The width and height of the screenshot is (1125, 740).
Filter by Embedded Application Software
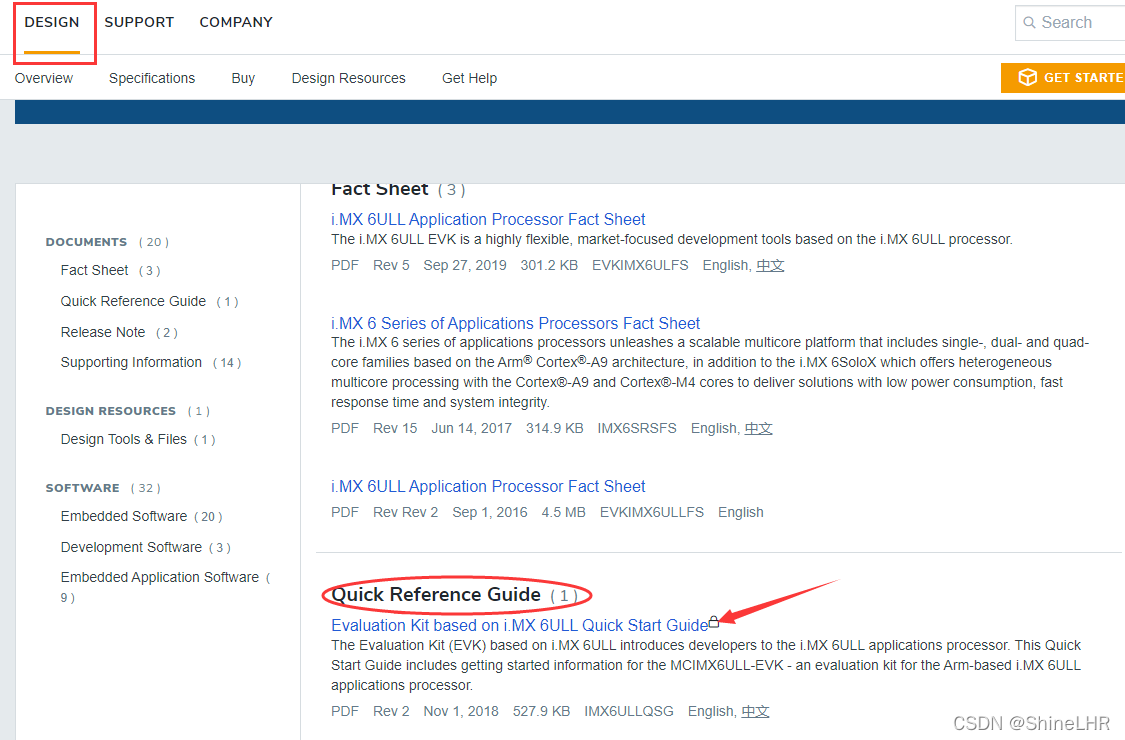160,577
